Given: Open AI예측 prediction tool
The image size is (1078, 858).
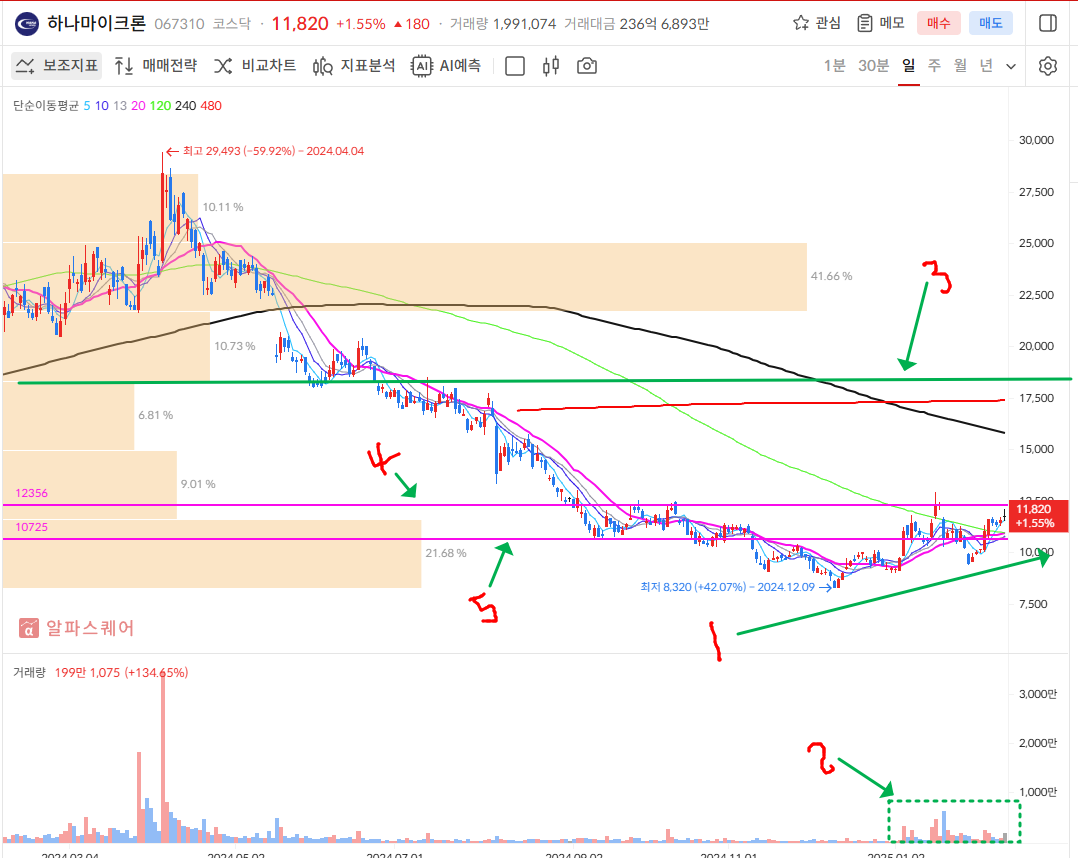Looking at the screenshot, I should tap(446, 66).
